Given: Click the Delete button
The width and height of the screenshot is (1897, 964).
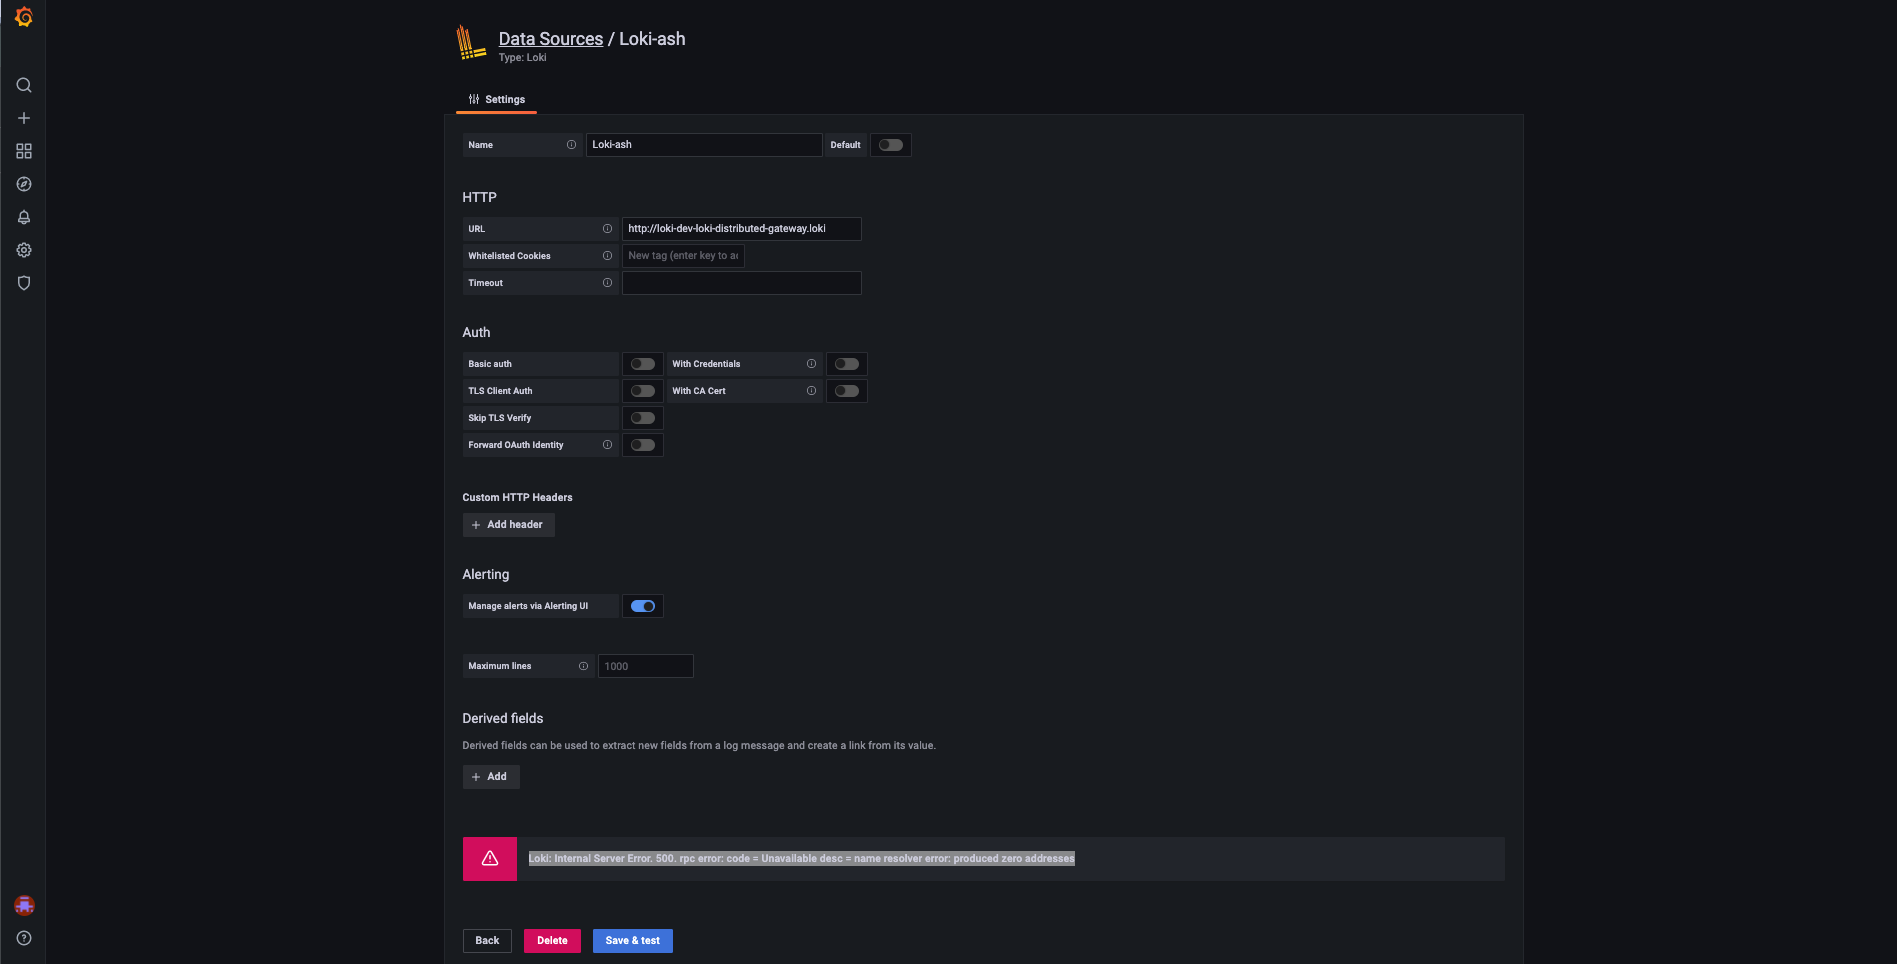Looking at the screenshot, I should tap(552, 941).
